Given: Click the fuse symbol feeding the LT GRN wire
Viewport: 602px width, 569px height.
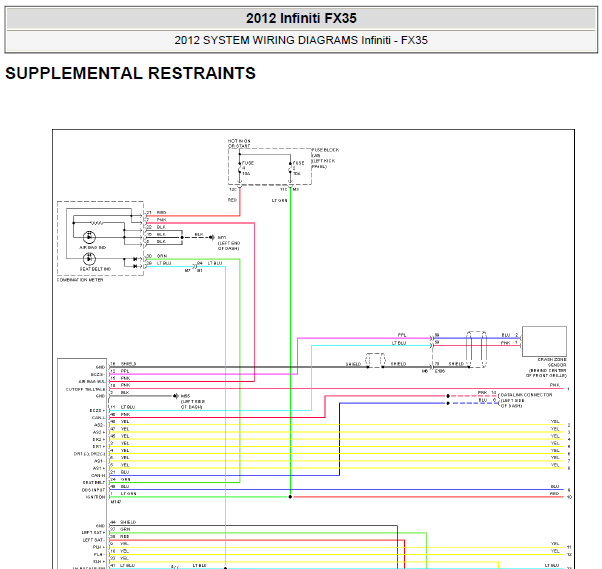Looking at the screenshot, I should click(290, 168).
